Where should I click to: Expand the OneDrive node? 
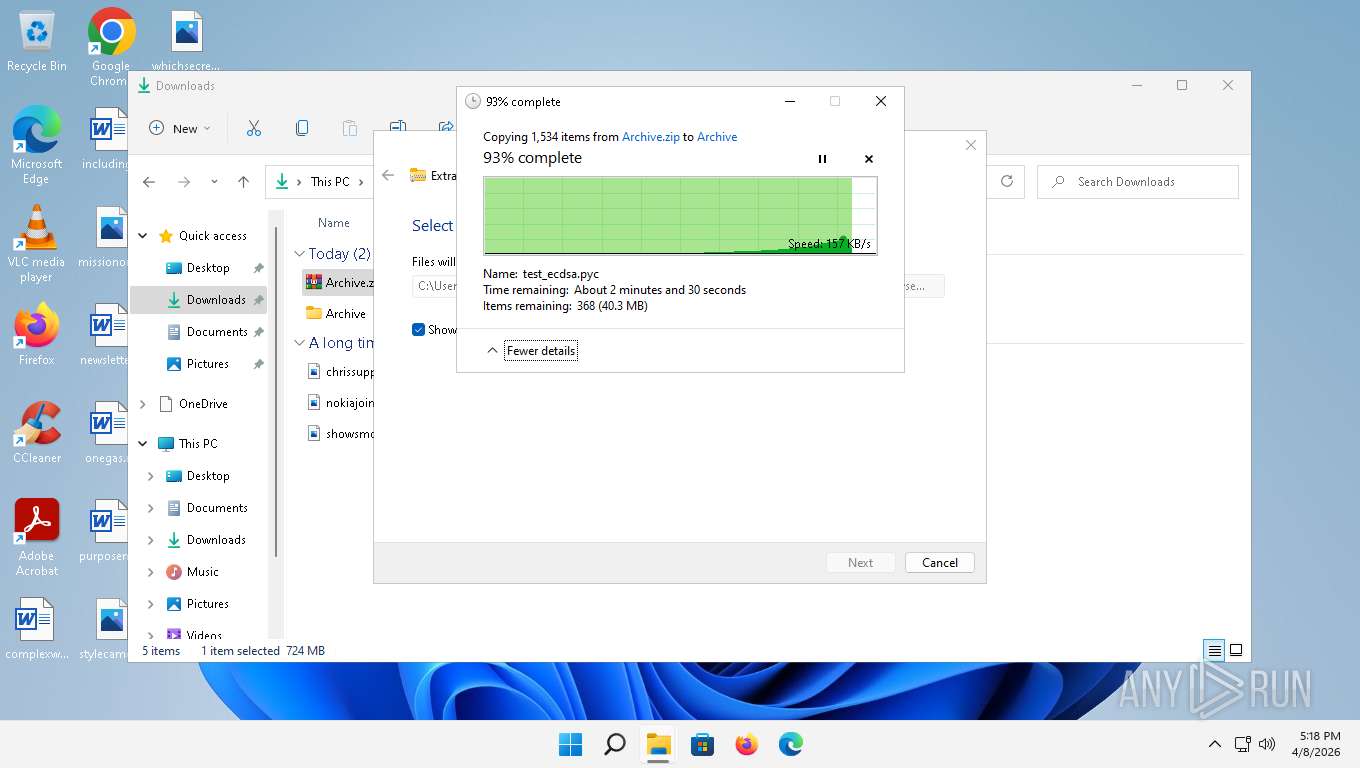(x=143, y=404)
